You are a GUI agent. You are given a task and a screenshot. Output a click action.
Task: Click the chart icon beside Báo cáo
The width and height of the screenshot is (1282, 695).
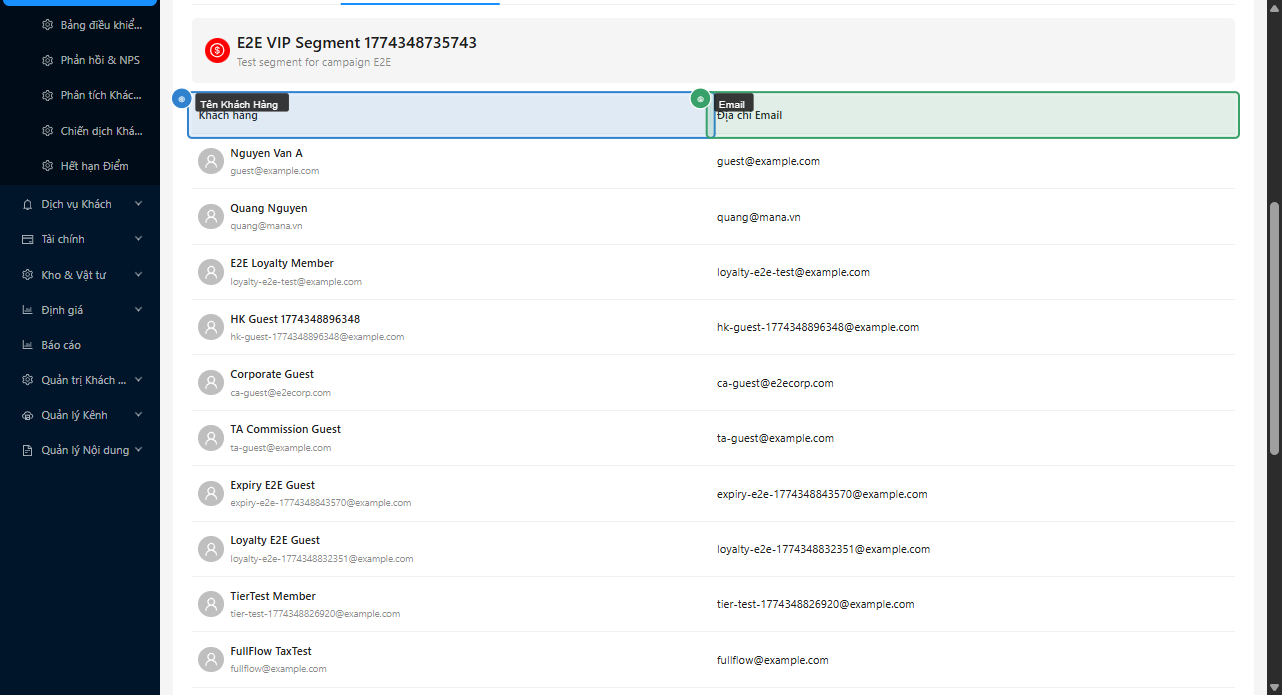click(27, 345)
